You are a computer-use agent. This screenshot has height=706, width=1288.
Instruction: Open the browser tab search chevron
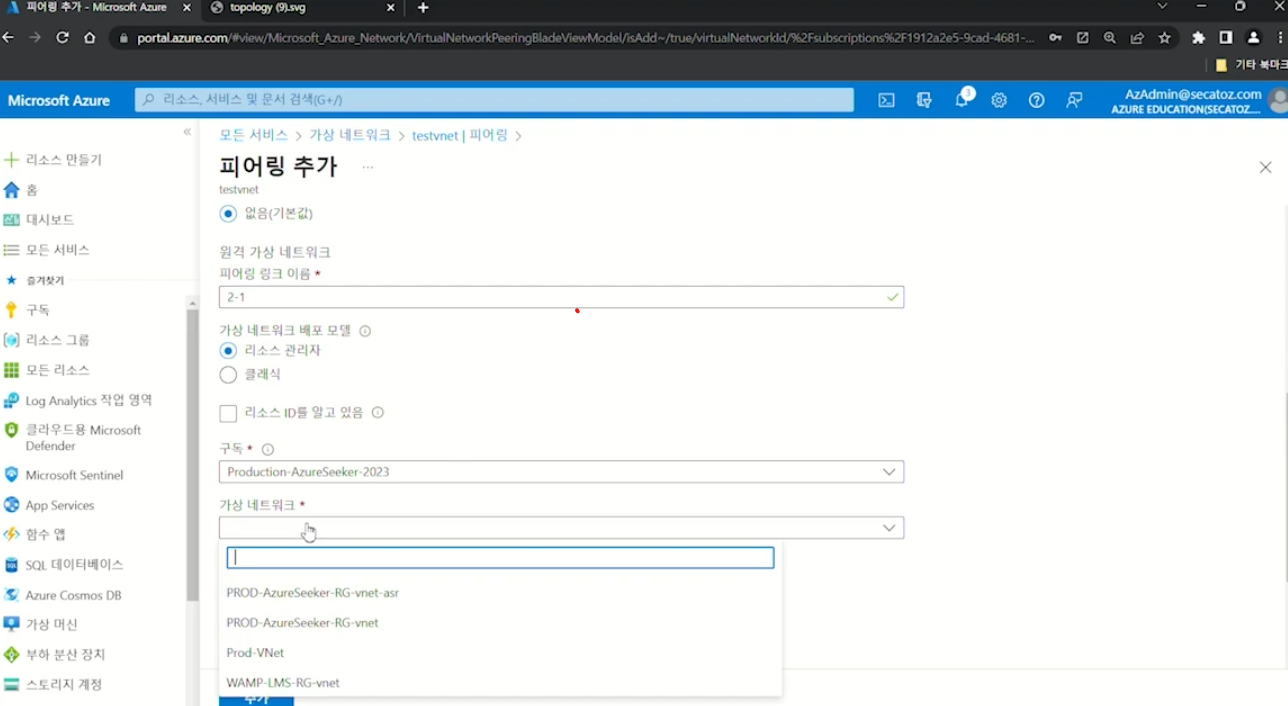coord(1162,7)
